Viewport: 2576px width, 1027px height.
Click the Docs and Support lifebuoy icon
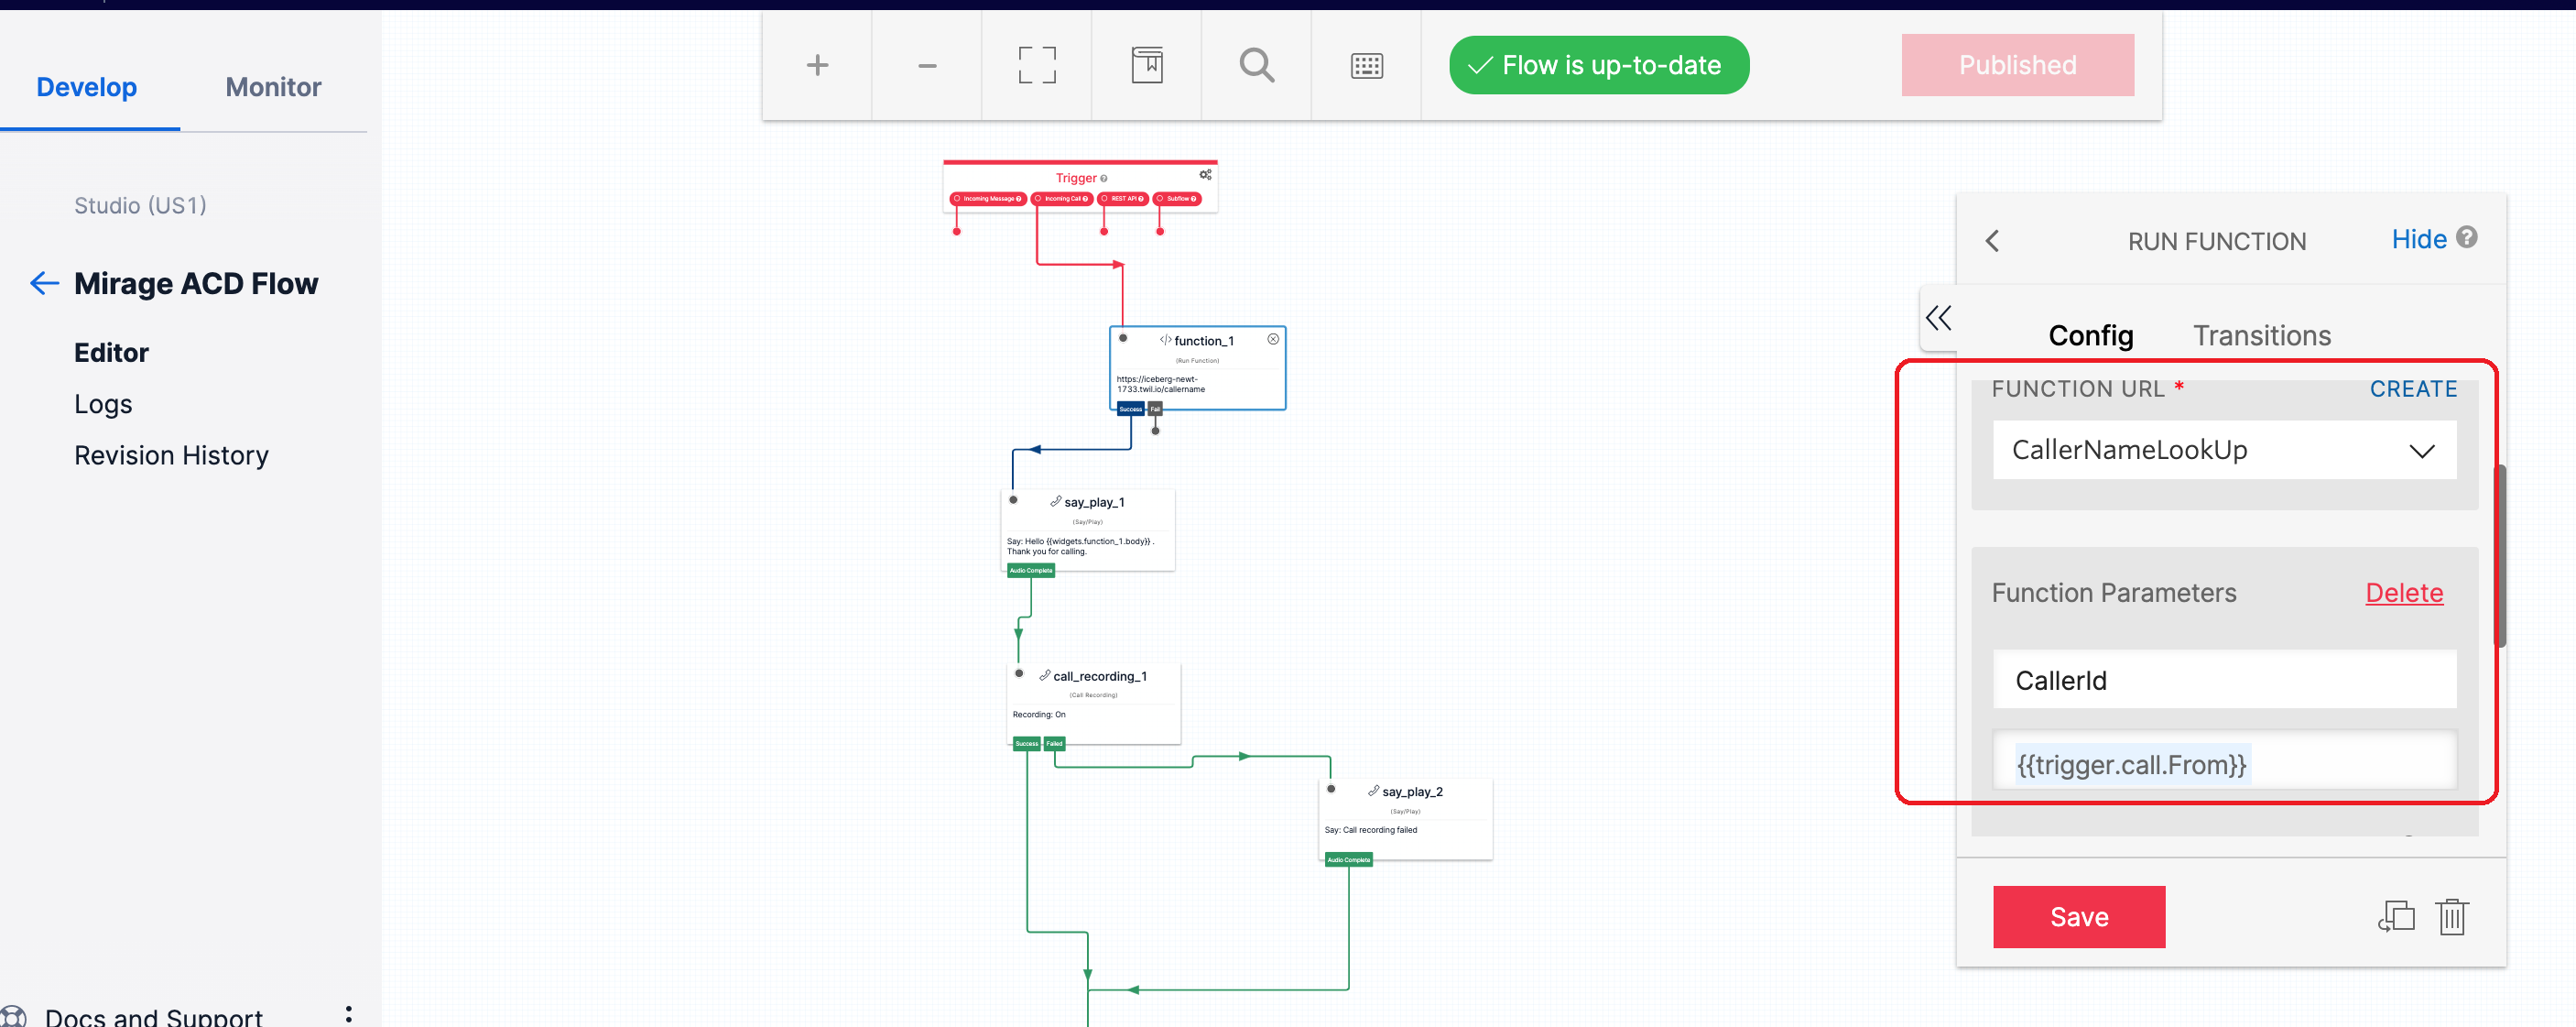(x=12, y=1016)
